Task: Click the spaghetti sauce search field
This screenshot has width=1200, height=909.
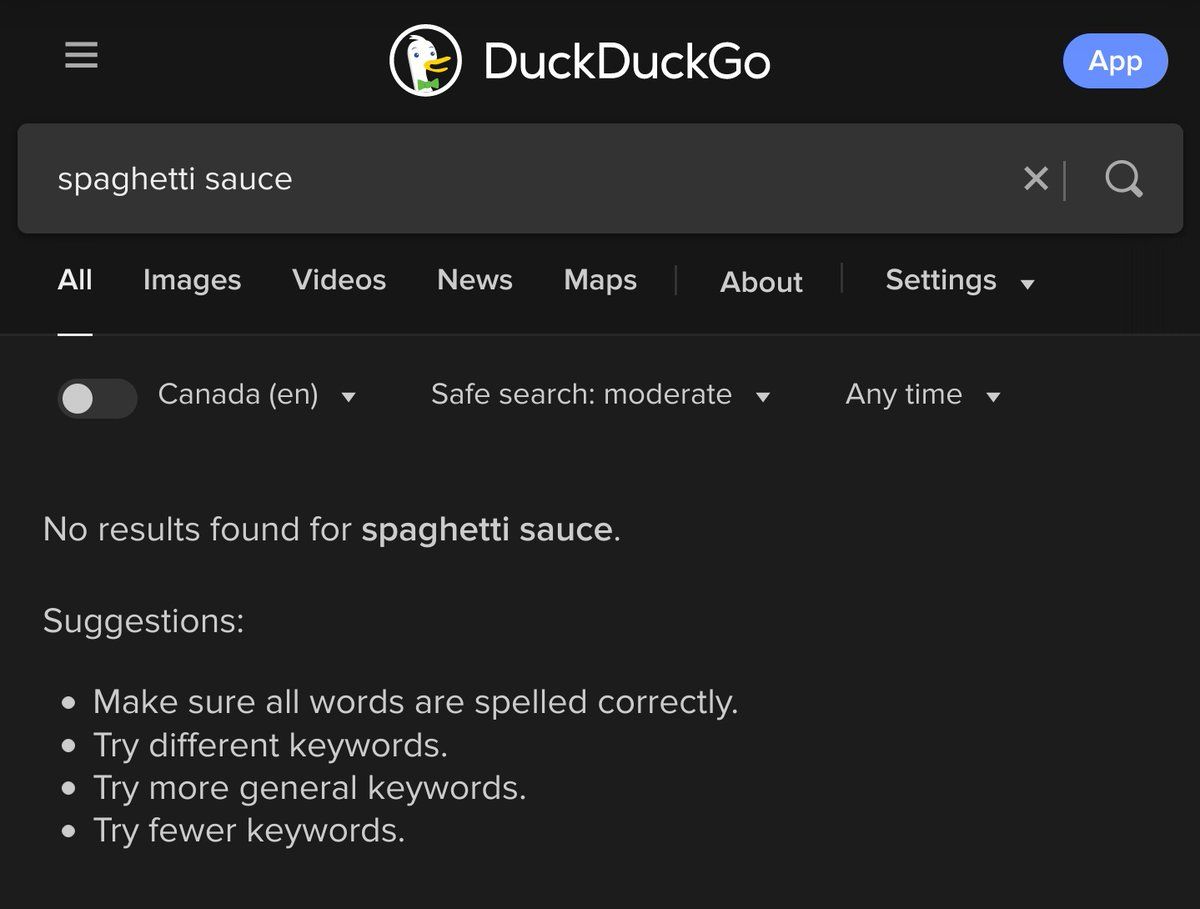Action: pos(500,179)
